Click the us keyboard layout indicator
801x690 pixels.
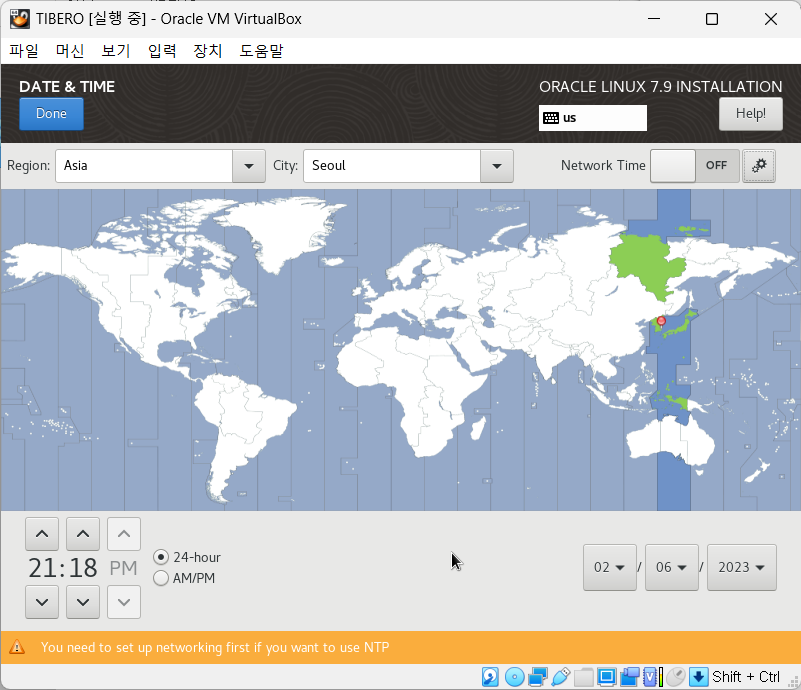[x=593, y=118]
